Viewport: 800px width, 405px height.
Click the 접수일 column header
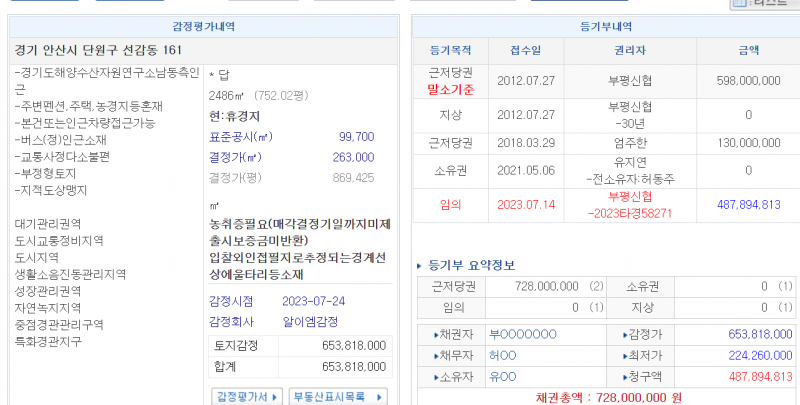coord(526,50)
